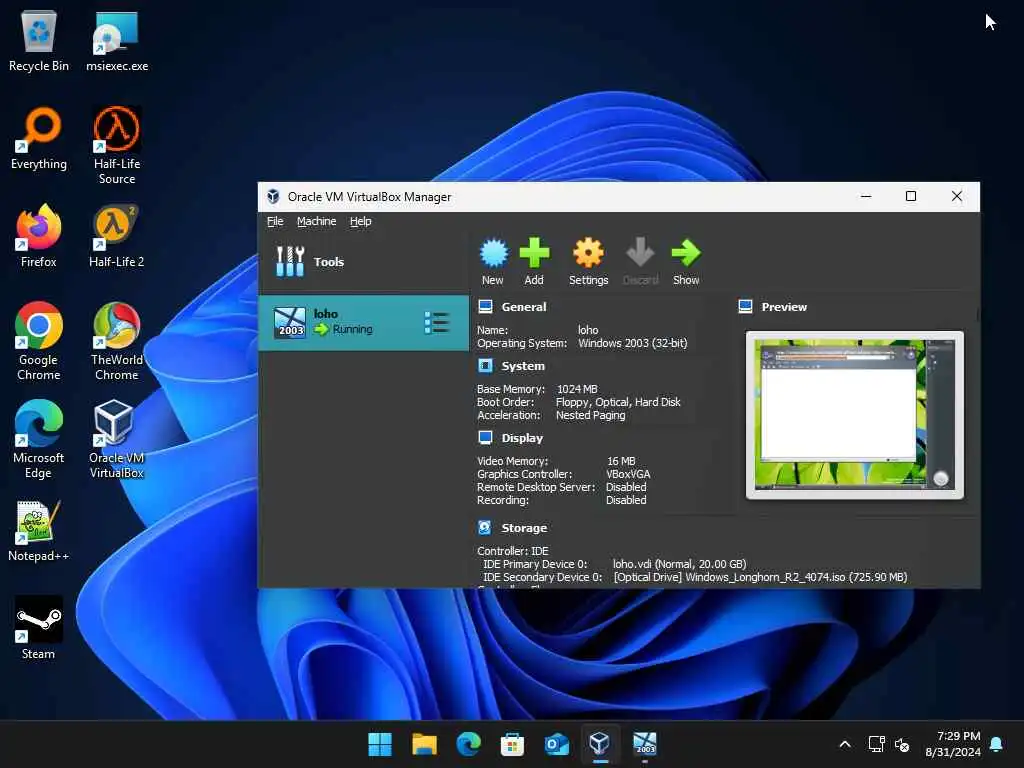Click the loho.vdi primary device entry

tap(679, 564)
